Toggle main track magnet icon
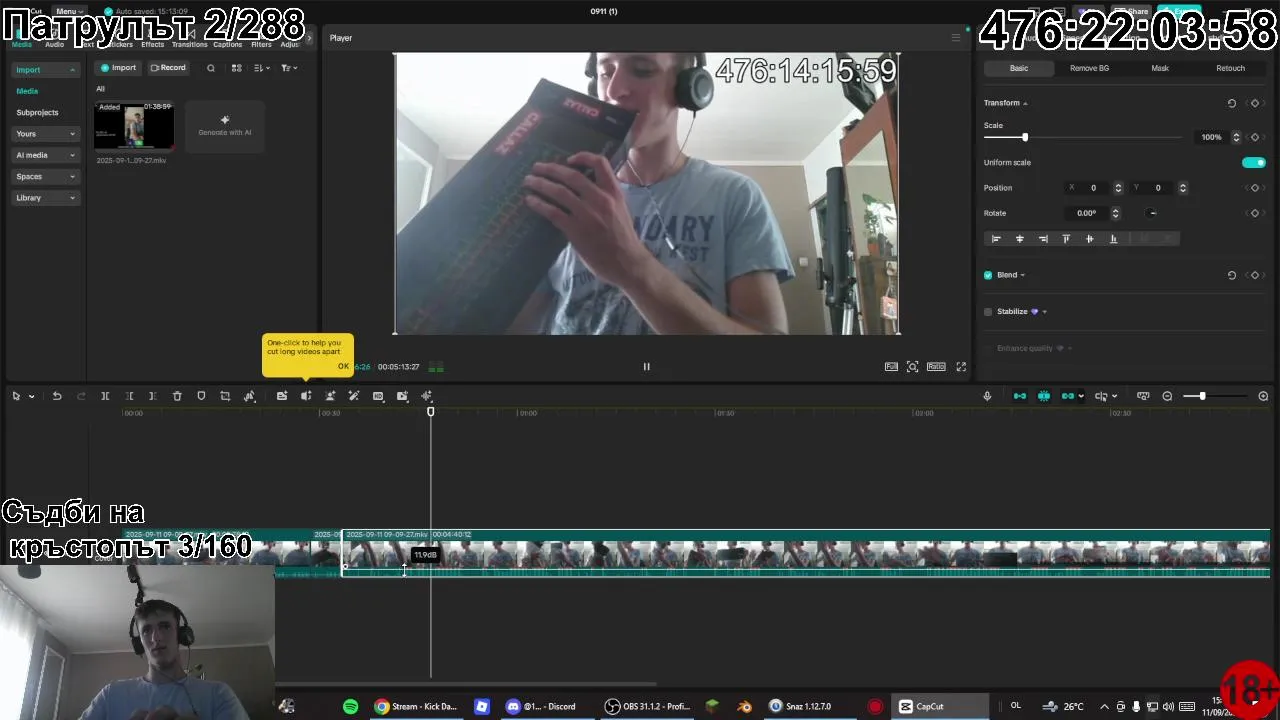 (x=1020, y=396)
